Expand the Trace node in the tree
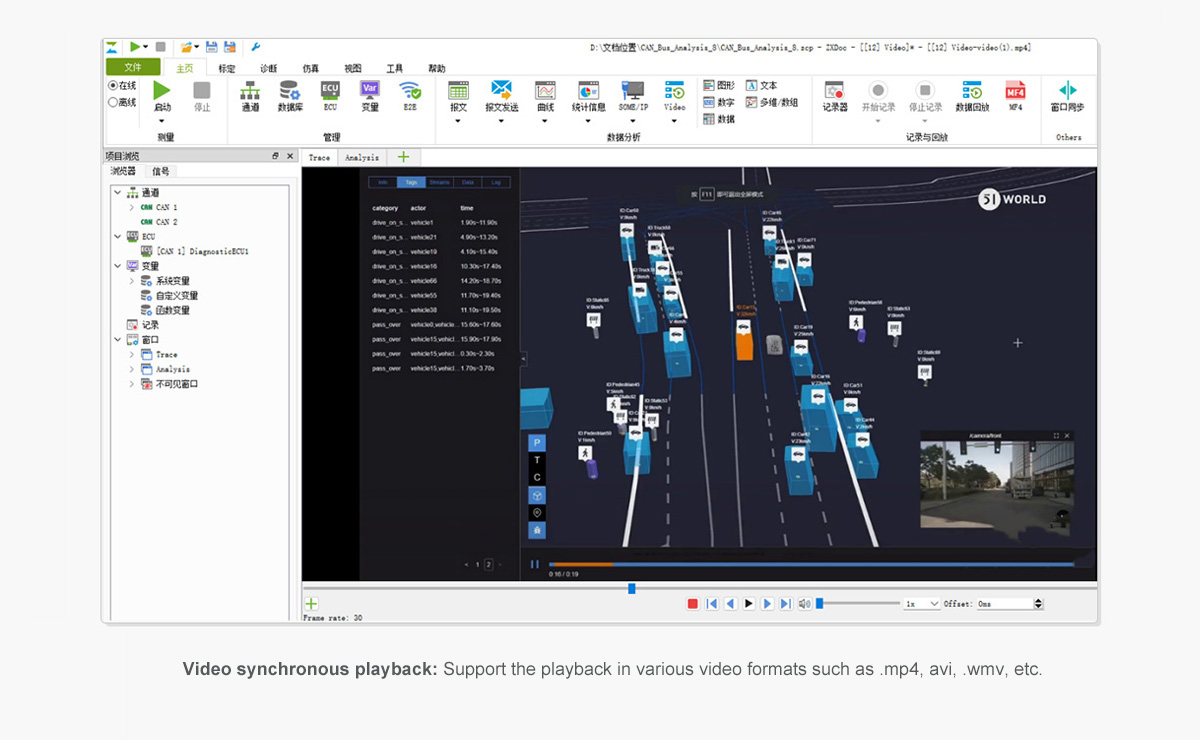1200x740 pixels. 132,355
